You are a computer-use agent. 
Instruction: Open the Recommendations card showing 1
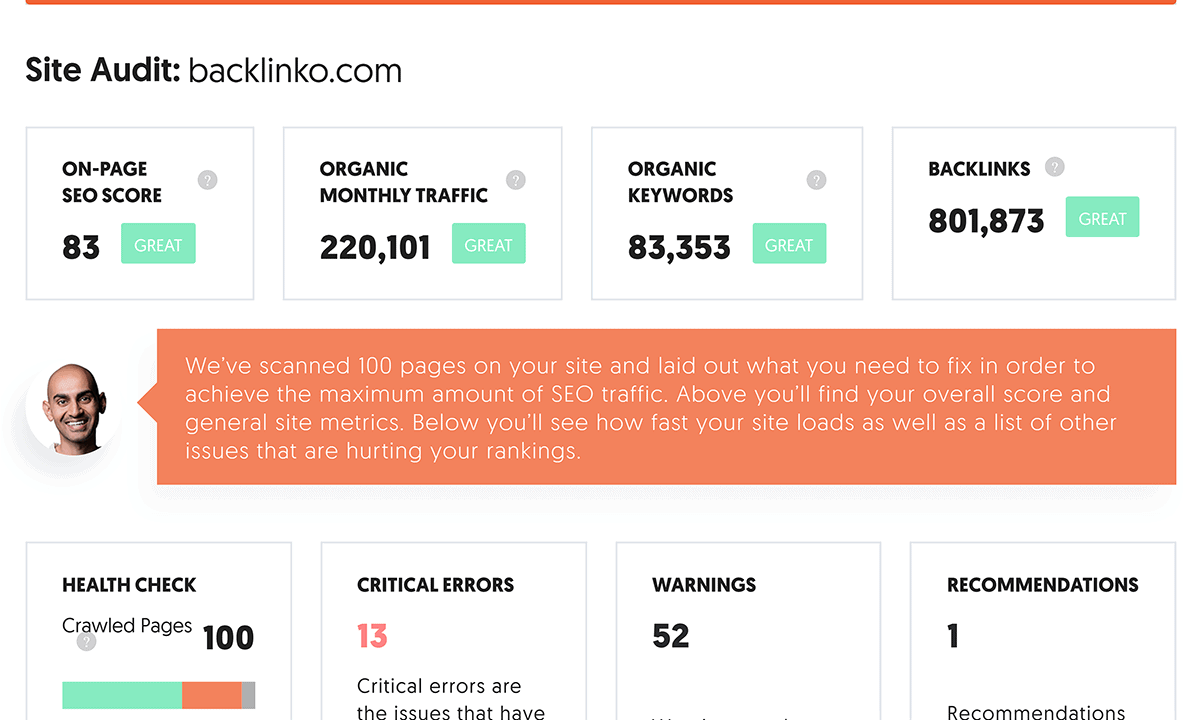tap(1042, 630)
